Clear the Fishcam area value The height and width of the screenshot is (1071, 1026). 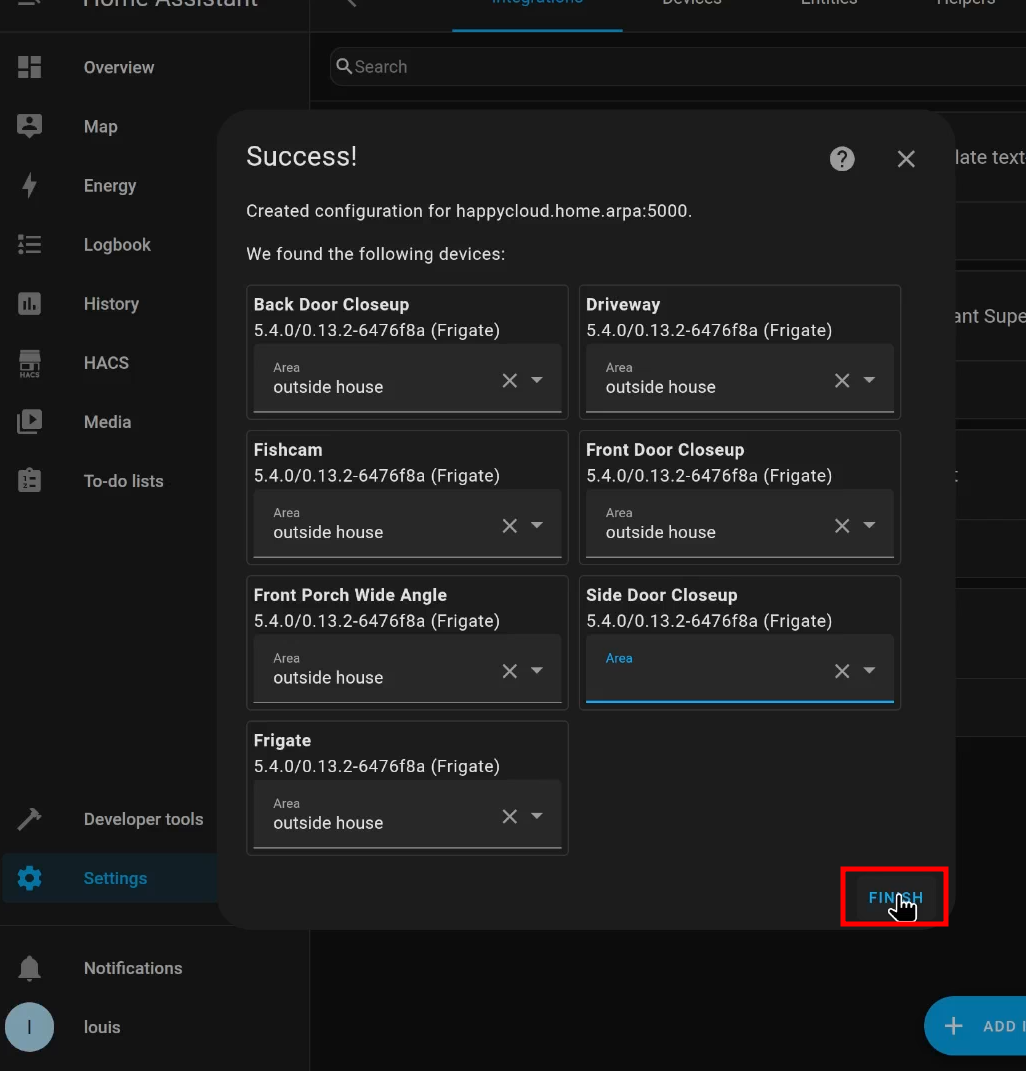(510, 526)
